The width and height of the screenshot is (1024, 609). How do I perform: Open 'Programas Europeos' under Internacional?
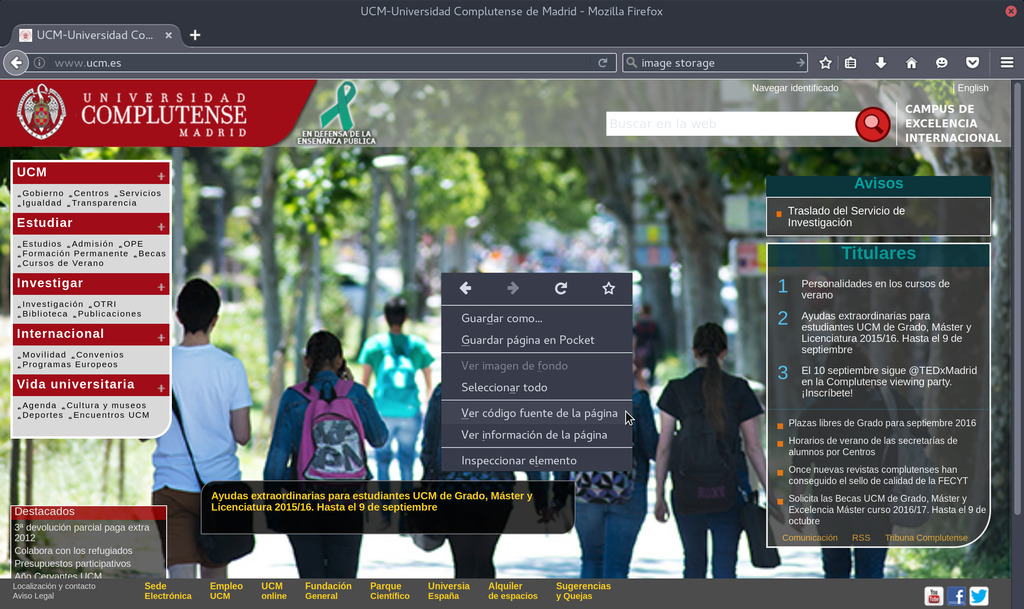(x=70, y=364)
